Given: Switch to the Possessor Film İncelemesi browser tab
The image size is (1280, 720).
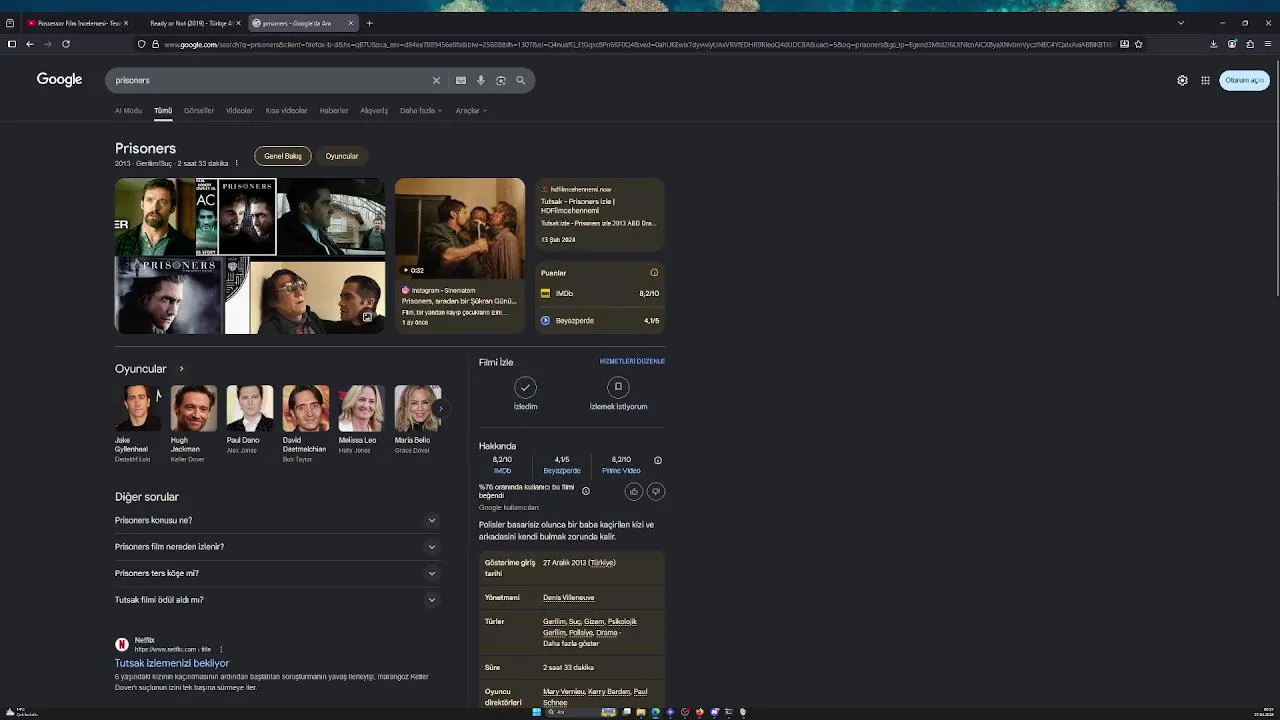Looking at the screenshot, I should (x=75, y=23).
